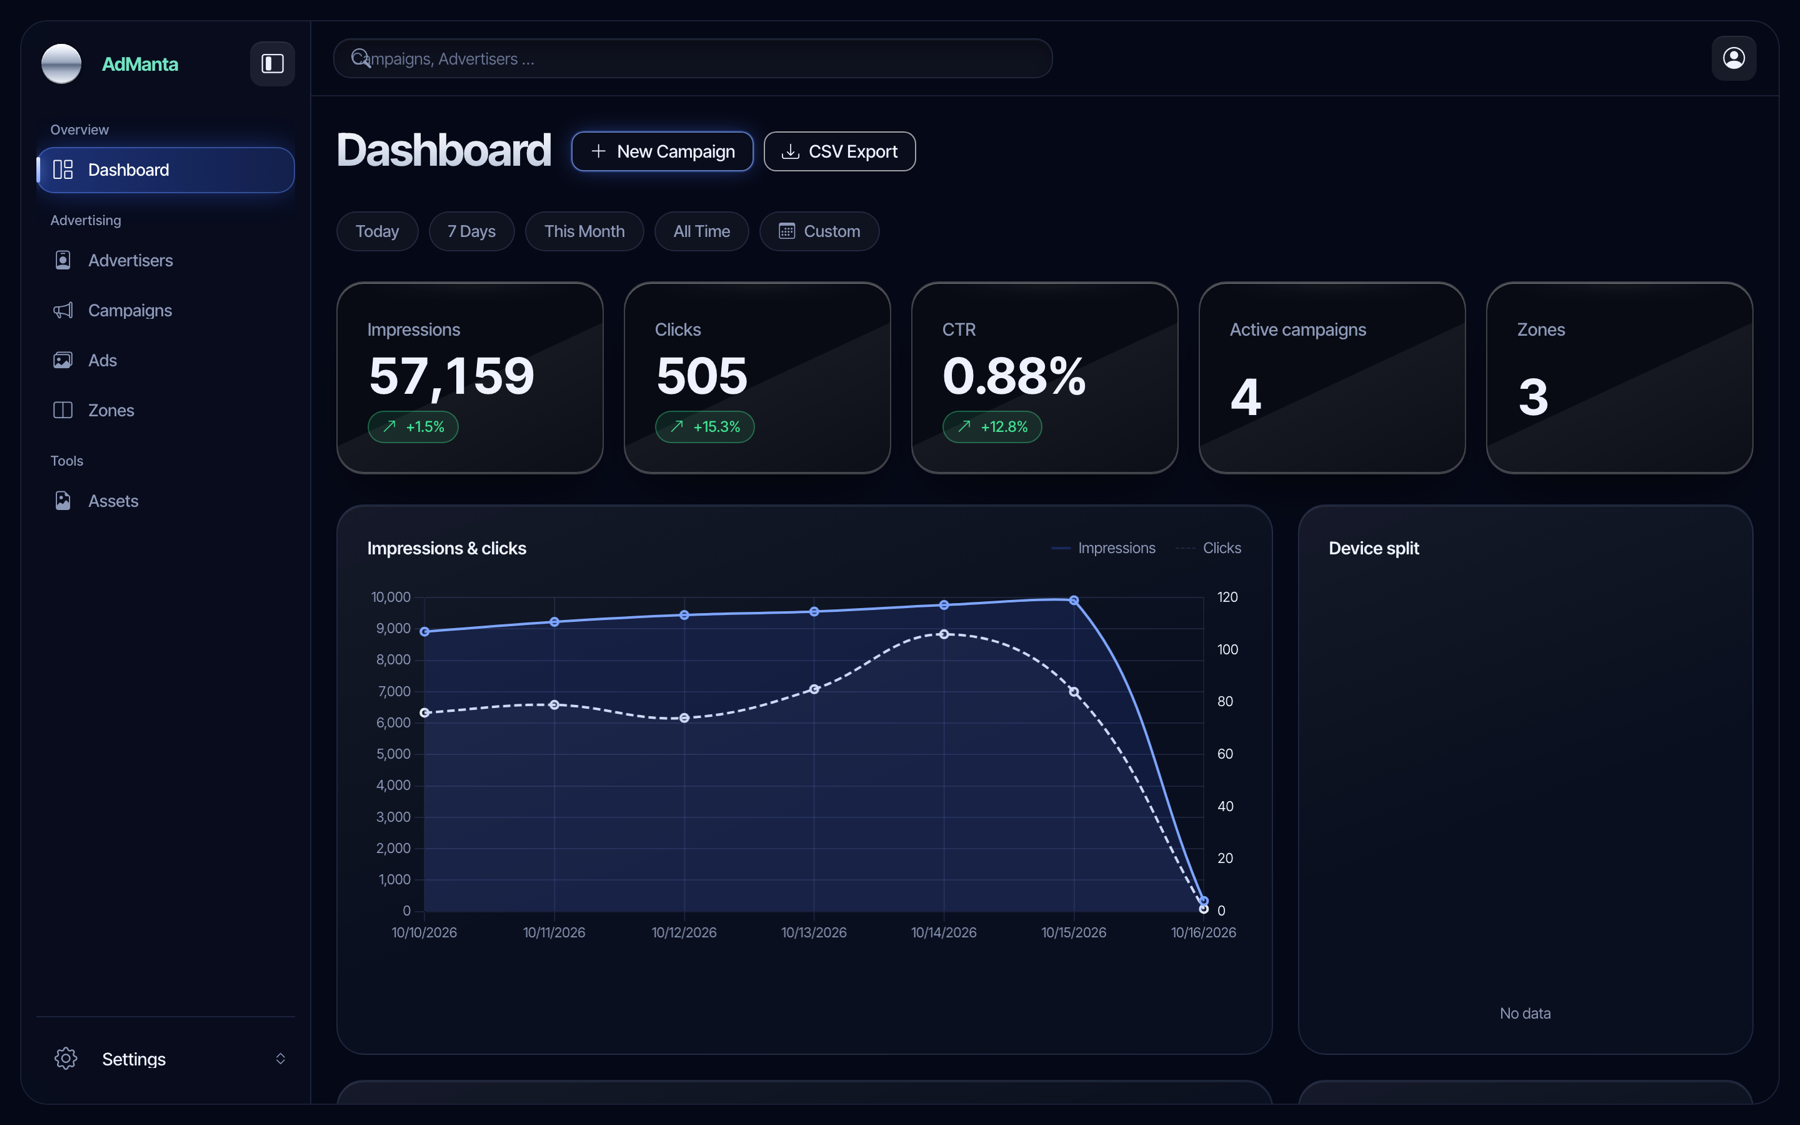Click the +1.5% impressions trend badge

413,426
